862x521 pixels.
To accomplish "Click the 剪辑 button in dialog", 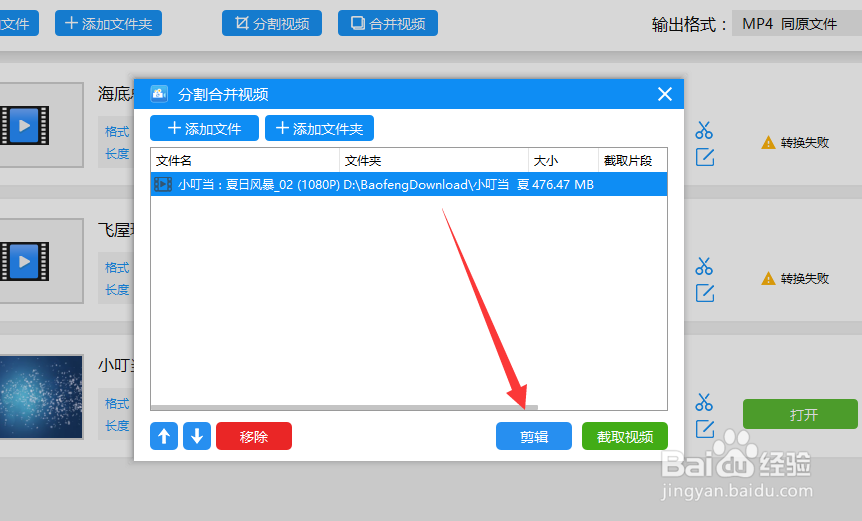I will coord(534,436).
